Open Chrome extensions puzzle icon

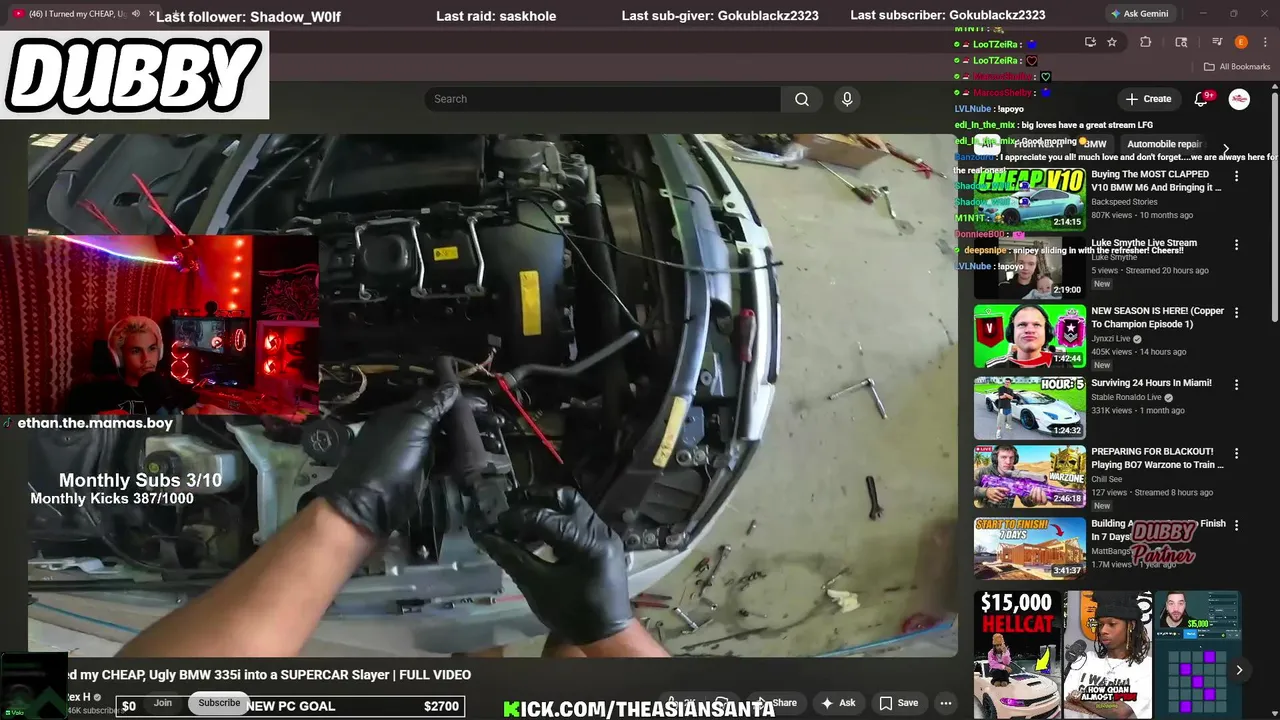1146,42
